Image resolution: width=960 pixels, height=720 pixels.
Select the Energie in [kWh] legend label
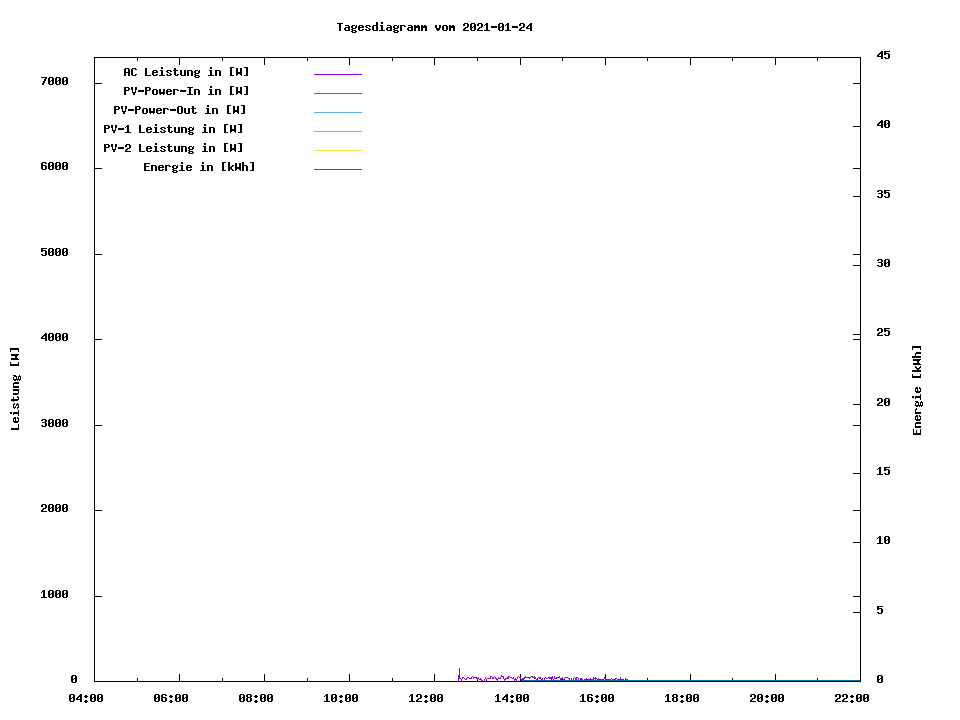(199, 167)
